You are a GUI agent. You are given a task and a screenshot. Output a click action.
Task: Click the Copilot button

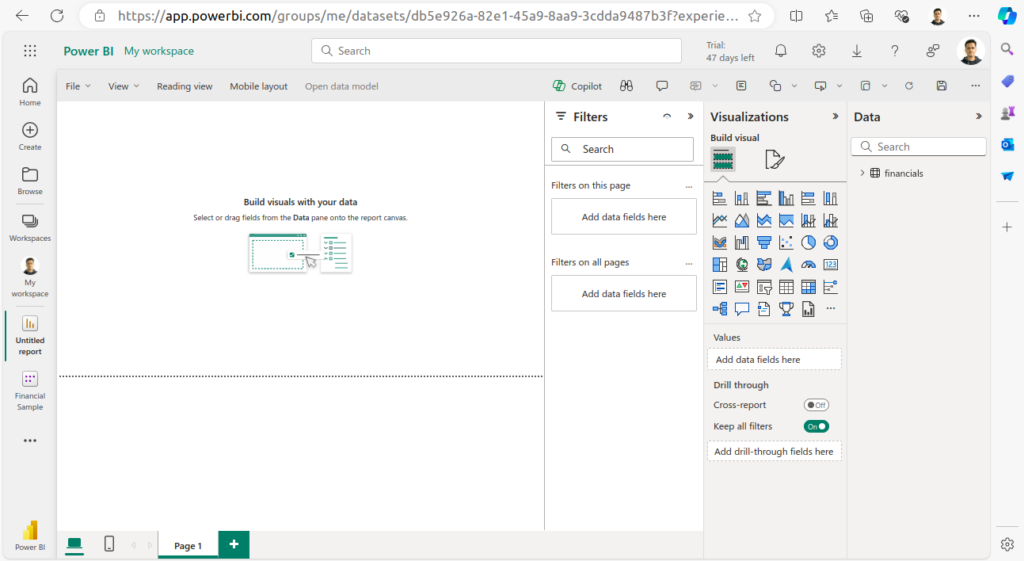pyautogui.click(x=578, y=86)
